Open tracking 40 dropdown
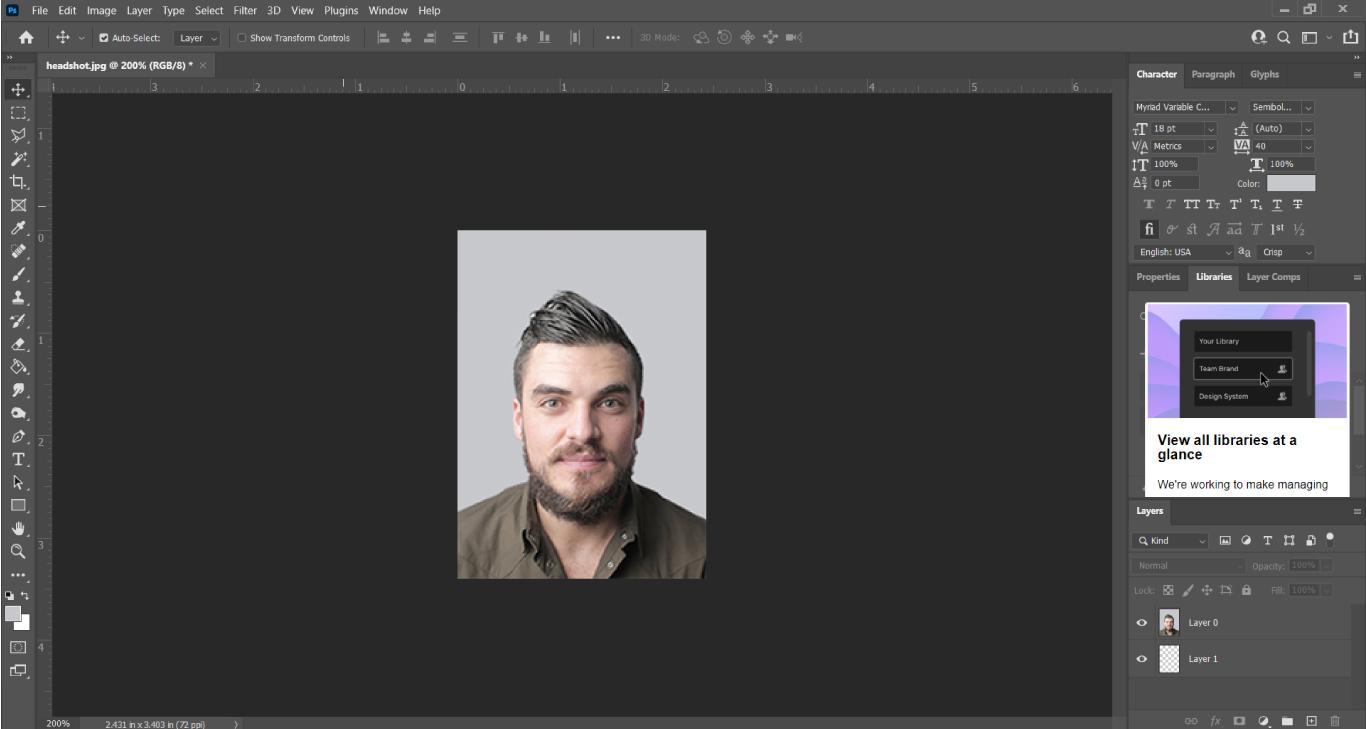1366x729 pixels. (x=1283, y=146)
